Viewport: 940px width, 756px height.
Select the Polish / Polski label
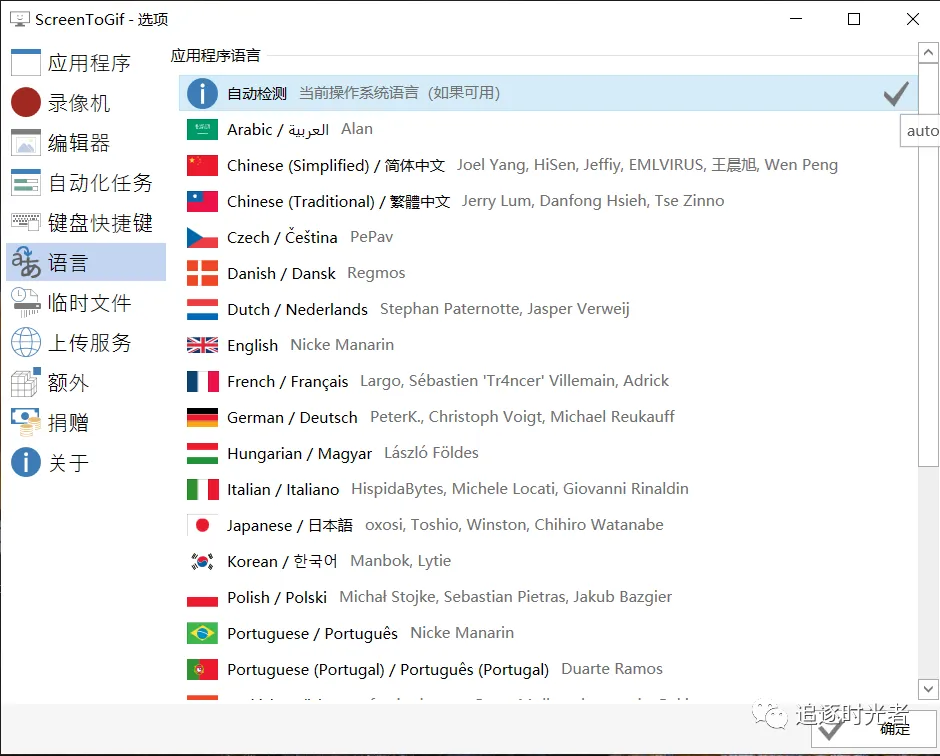[277, 597]
